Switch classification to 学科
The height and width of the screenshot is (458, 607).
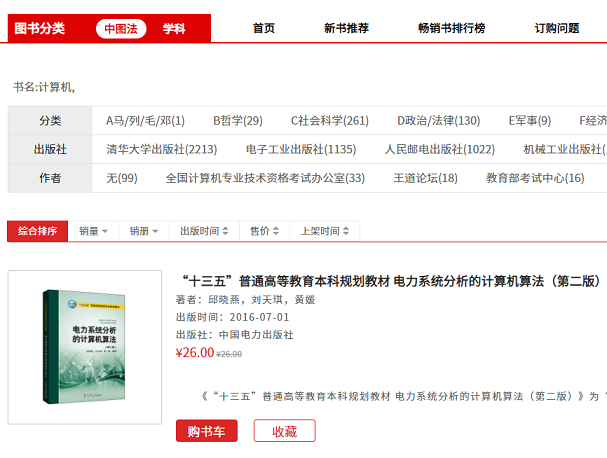click(174, 28)
